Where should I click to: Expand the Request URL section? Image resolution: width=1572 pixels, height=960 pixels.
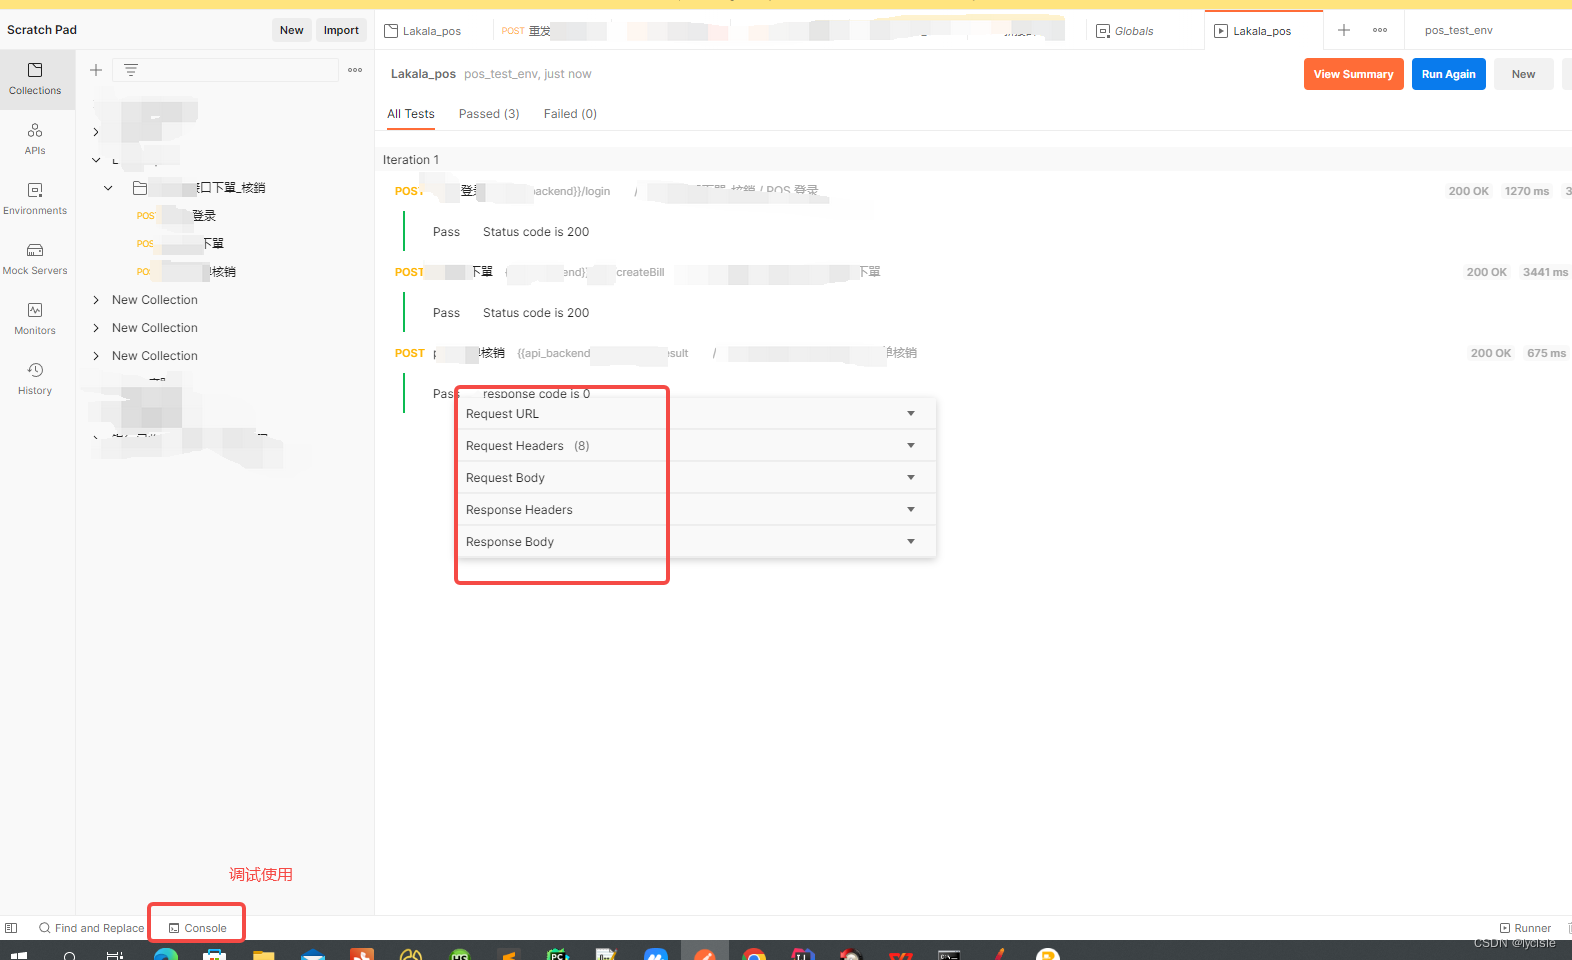coord(697,413)
